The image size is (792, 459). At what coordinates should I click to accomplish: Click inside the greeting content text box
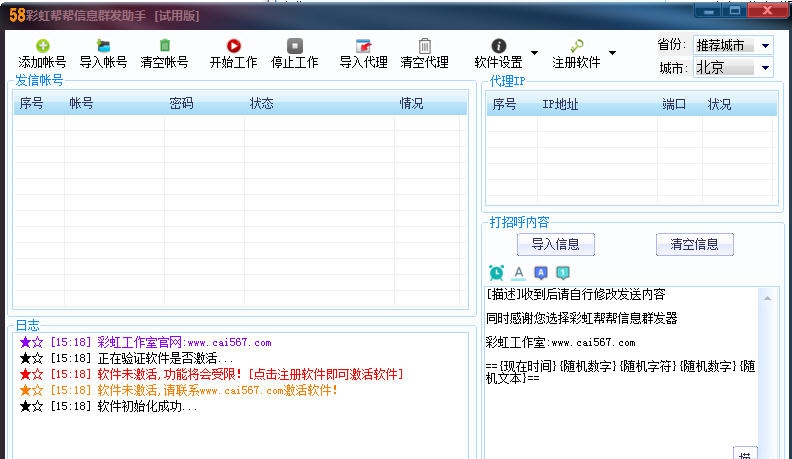pos(621,373)
